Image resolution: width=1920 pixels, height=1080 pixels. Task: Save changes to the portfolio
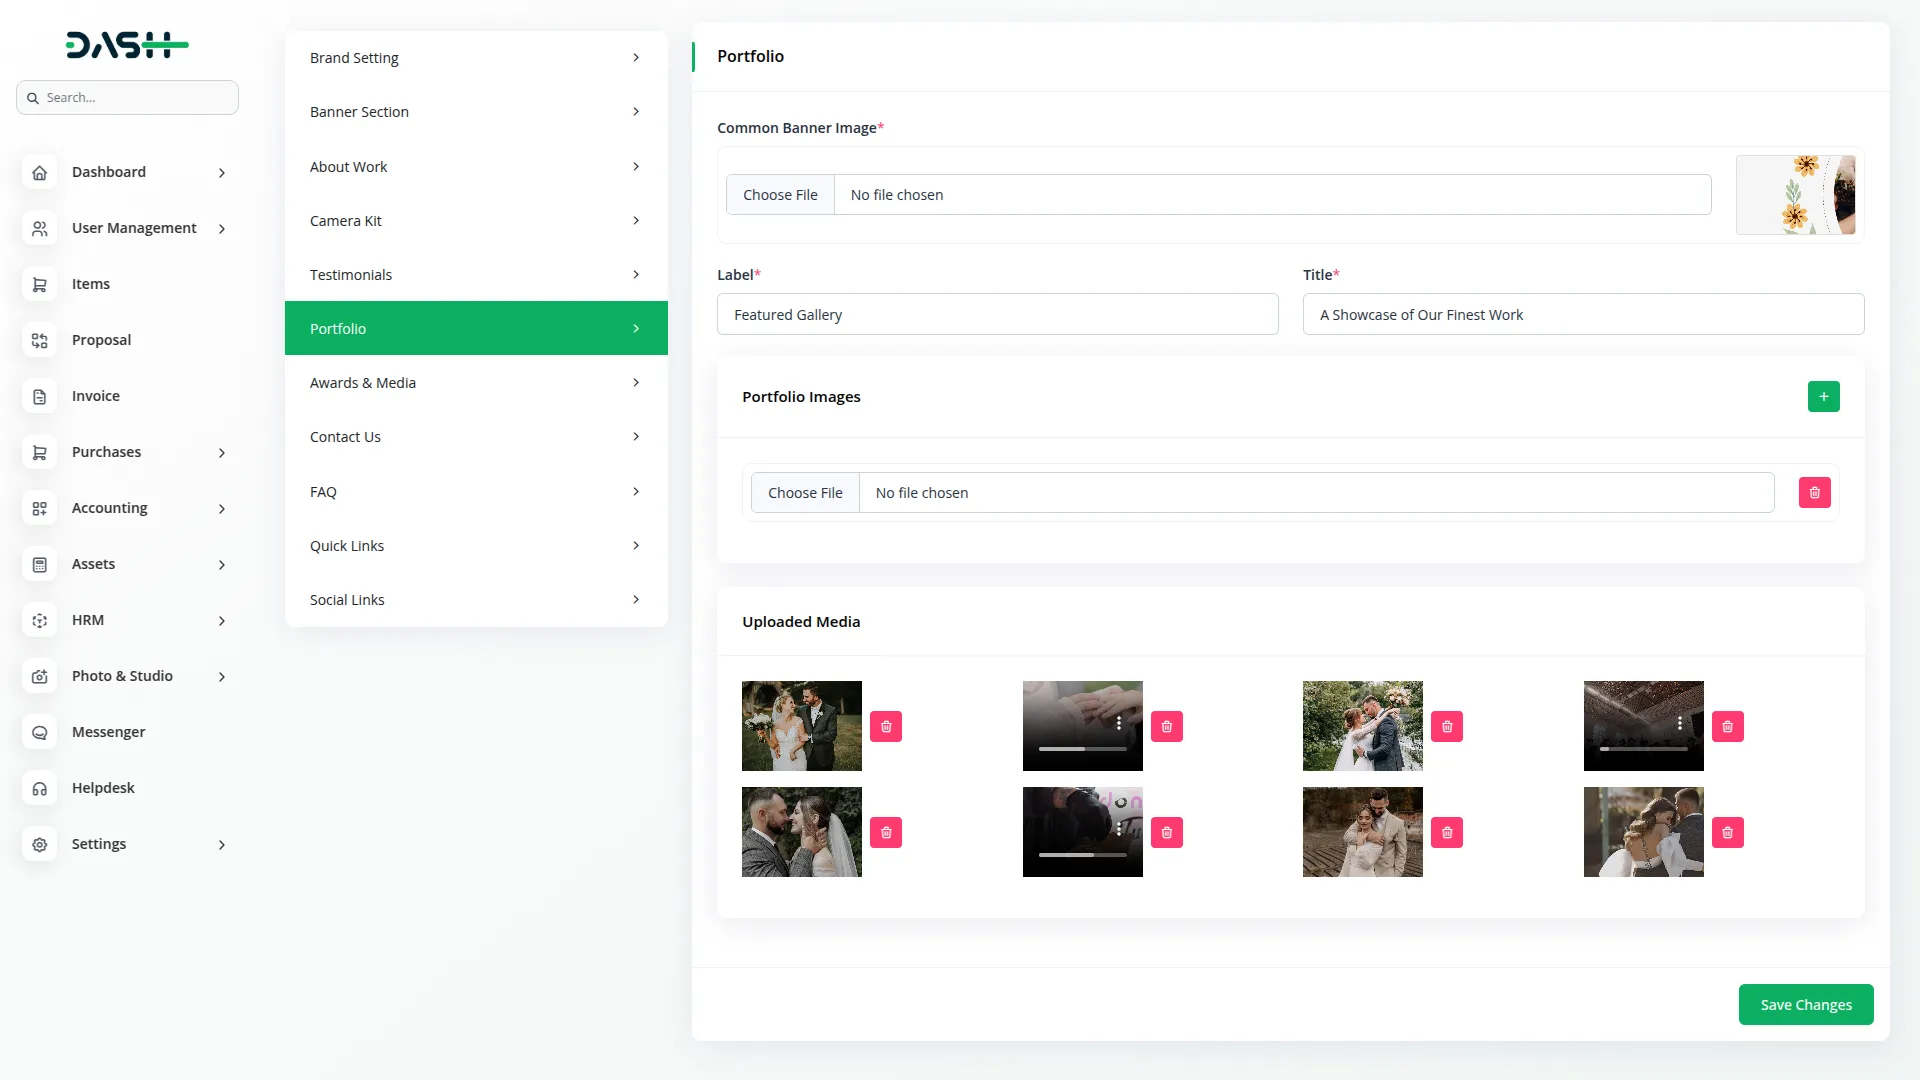click(1805, 1005)
